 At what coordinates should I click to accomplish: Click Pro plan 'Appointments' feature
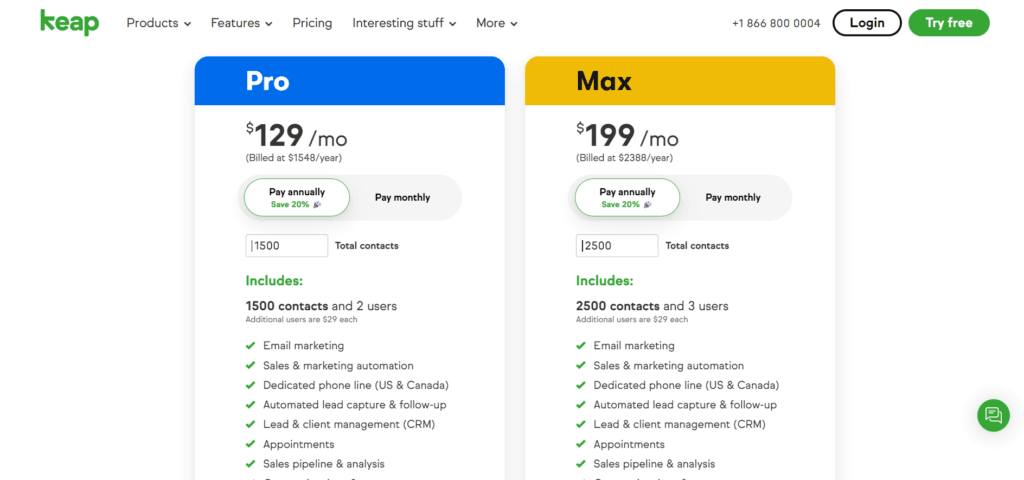coord(298,444)
